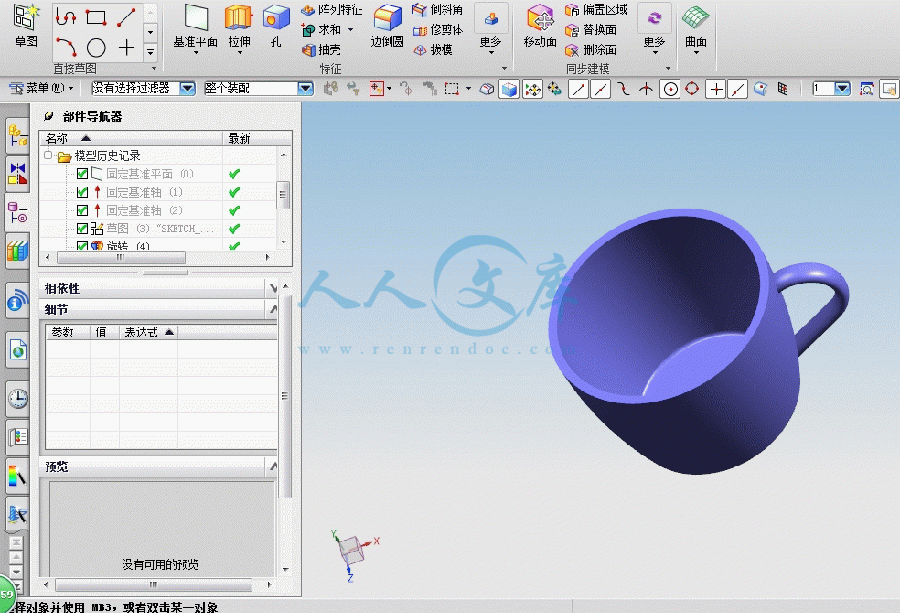Toggle the snap midpoint option
This screenshot has height=613, width=900.
pyautogui.click(x=600, y=89)
